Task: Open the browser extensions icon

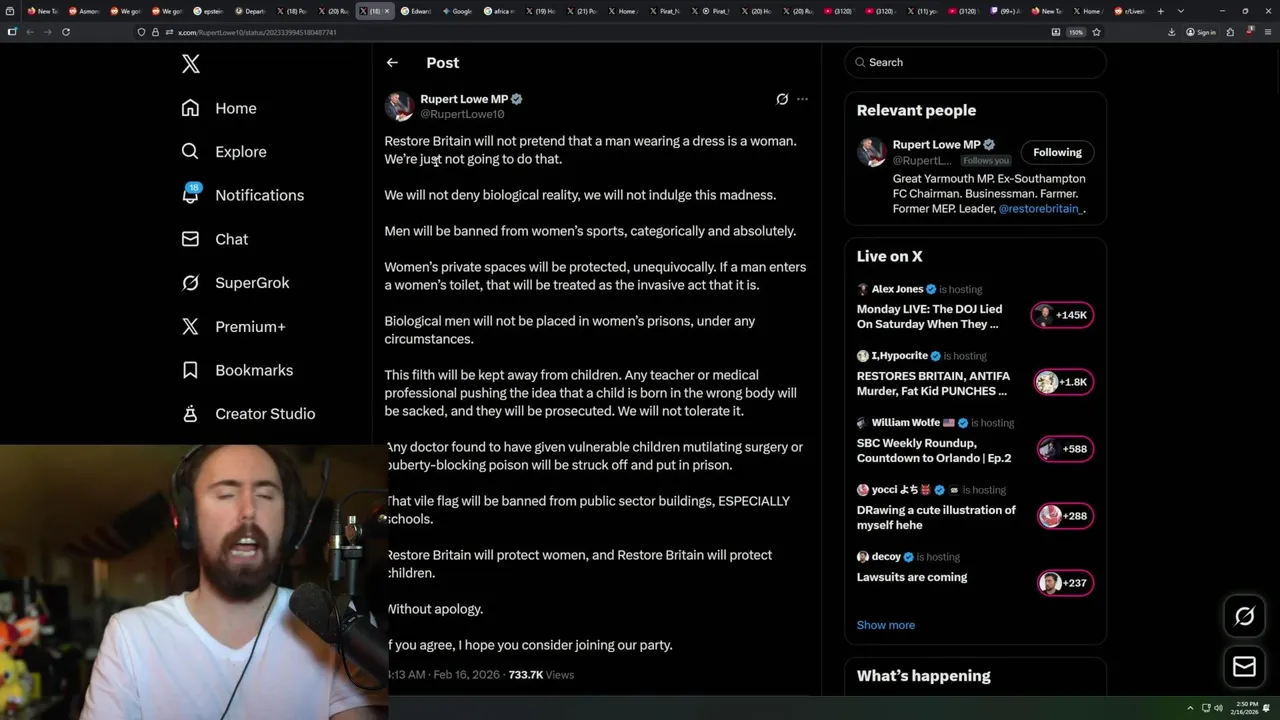Action: [1230, 32]
